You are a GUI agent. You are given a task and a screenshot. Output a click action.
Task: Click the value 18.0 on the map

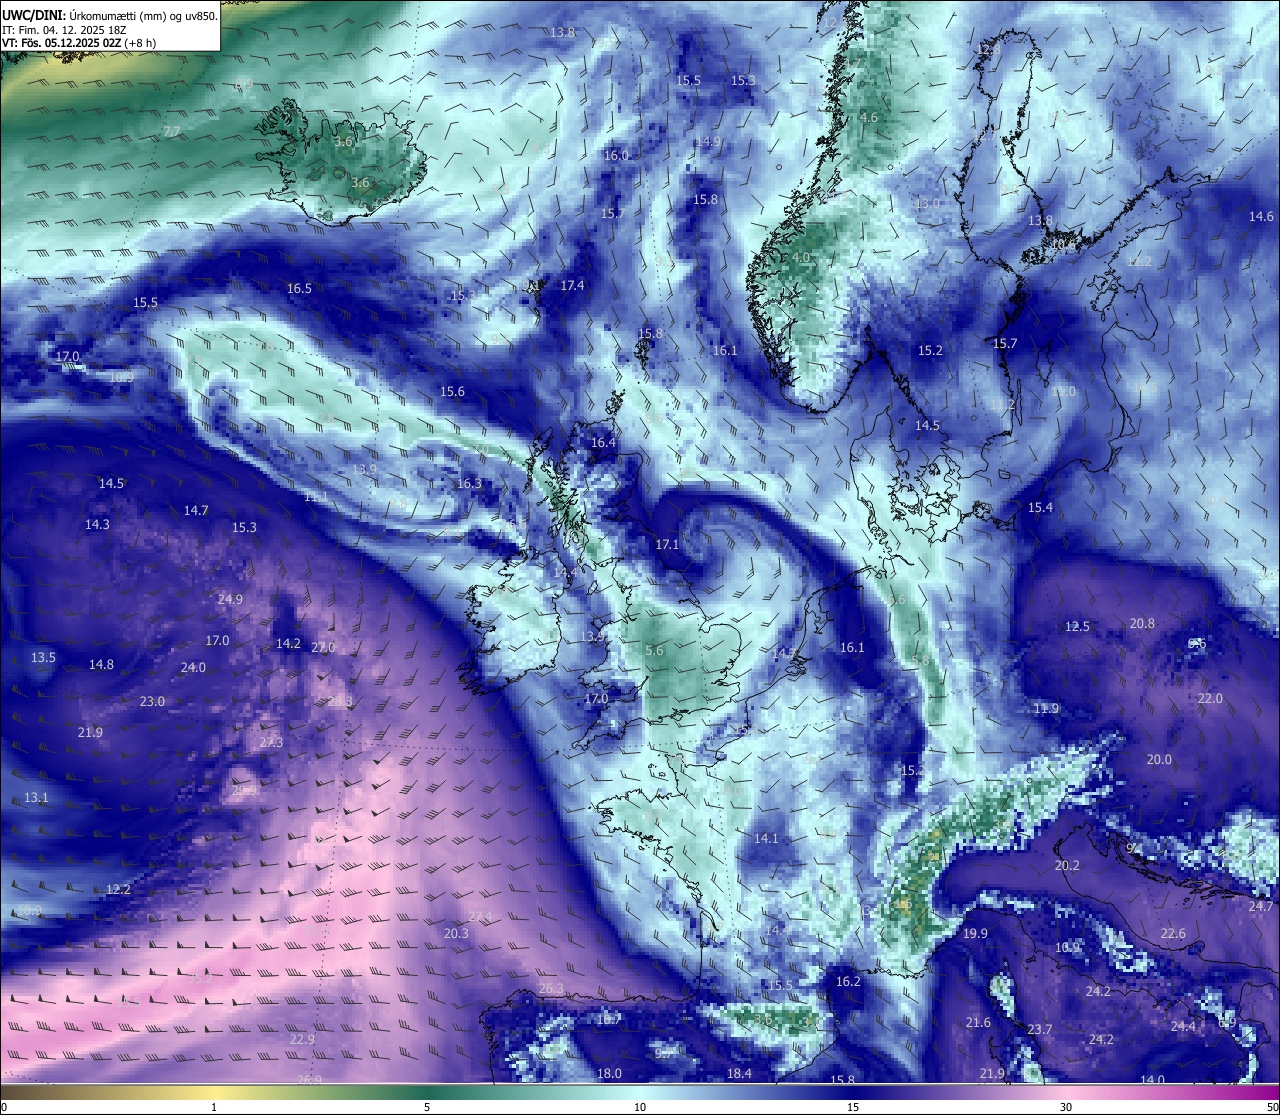click(609, 1074)
